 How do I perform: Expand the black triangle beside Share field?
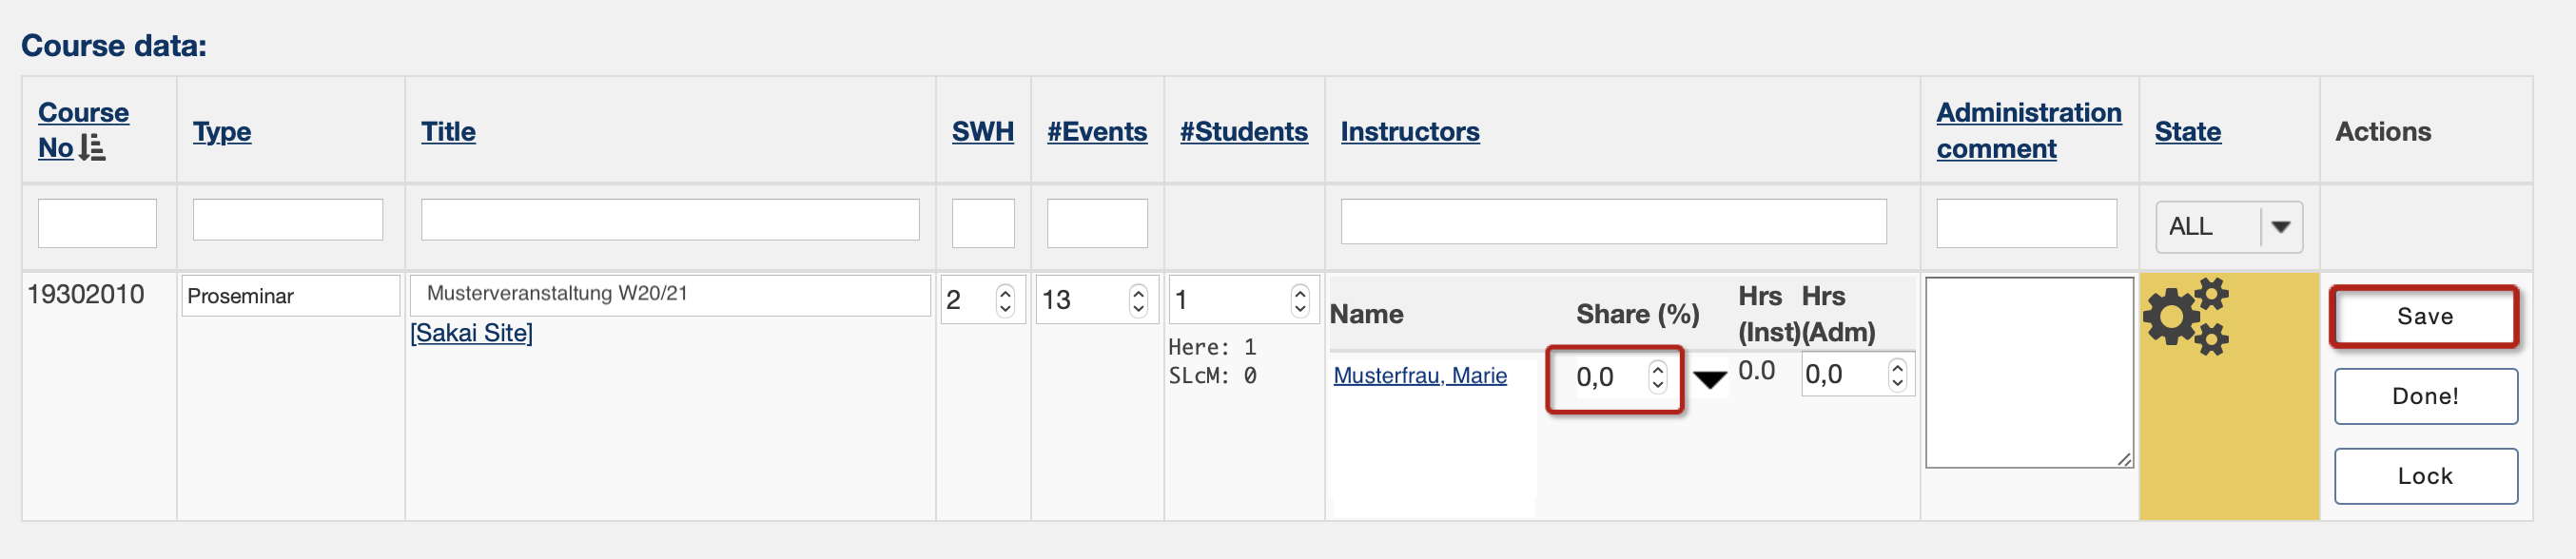[x=1710, y=380]
